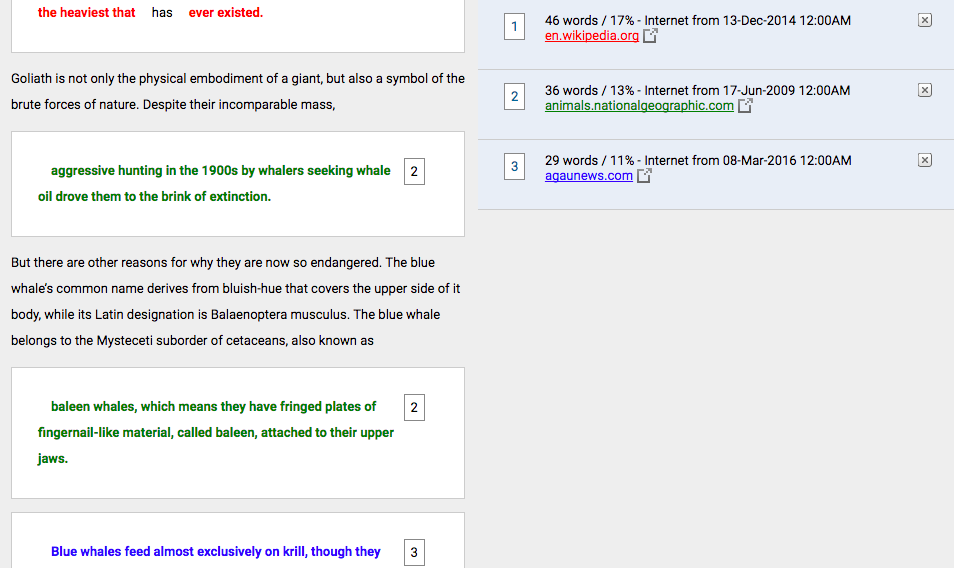Remove source 3 with its X button
Screen dimensions: 954x568
click(925, 160)
